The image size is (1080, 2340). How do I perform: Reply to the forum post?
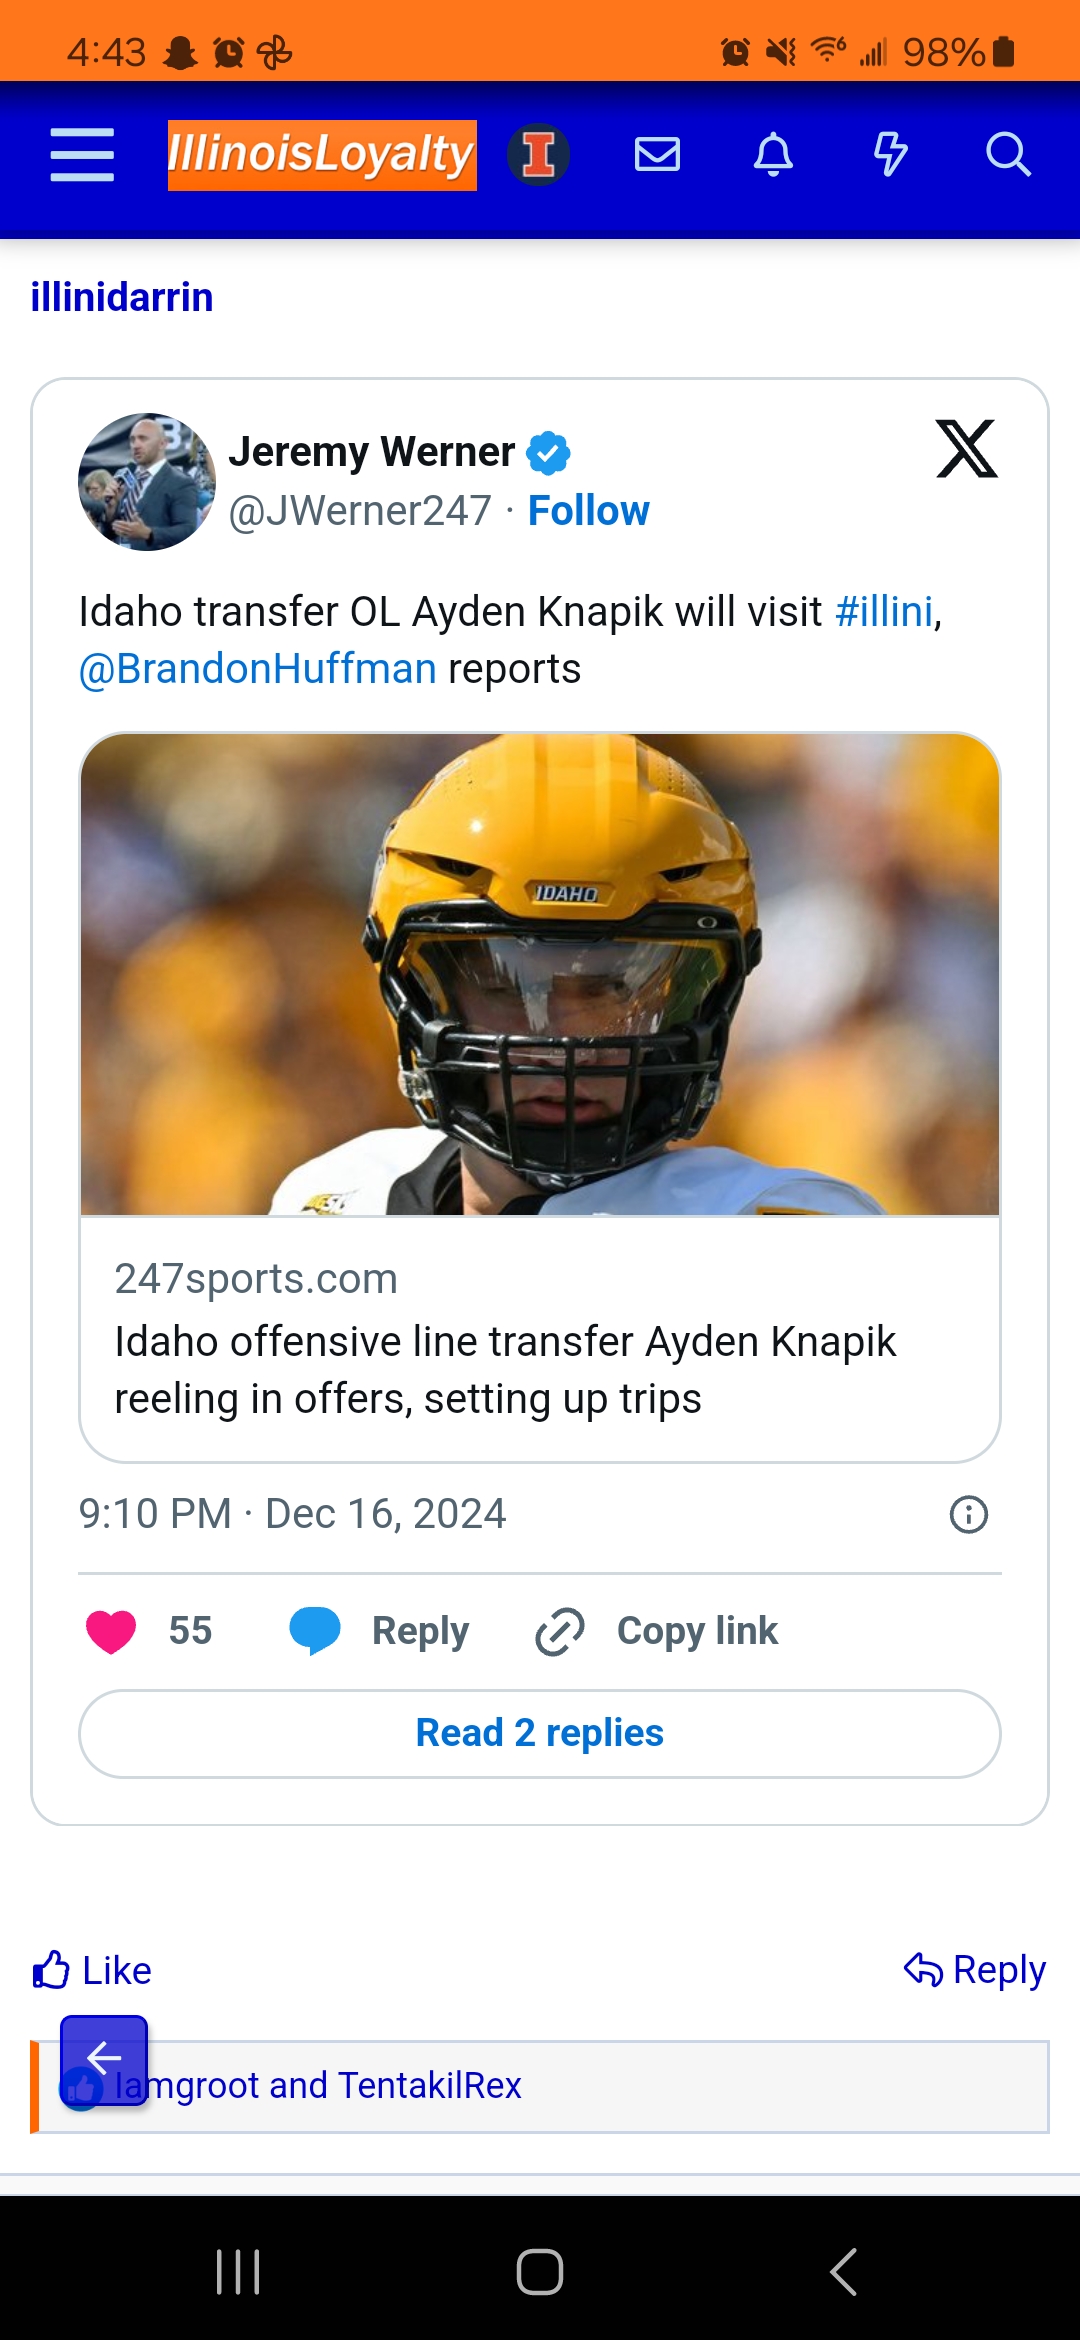click(x=975, y=1971)
